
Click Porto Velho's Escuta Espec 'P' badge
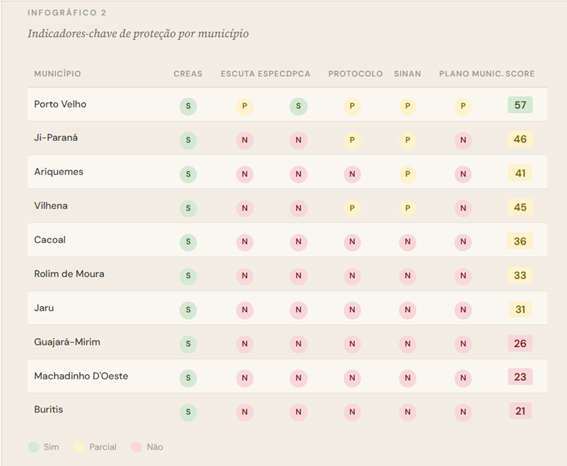tap(245, 106)
